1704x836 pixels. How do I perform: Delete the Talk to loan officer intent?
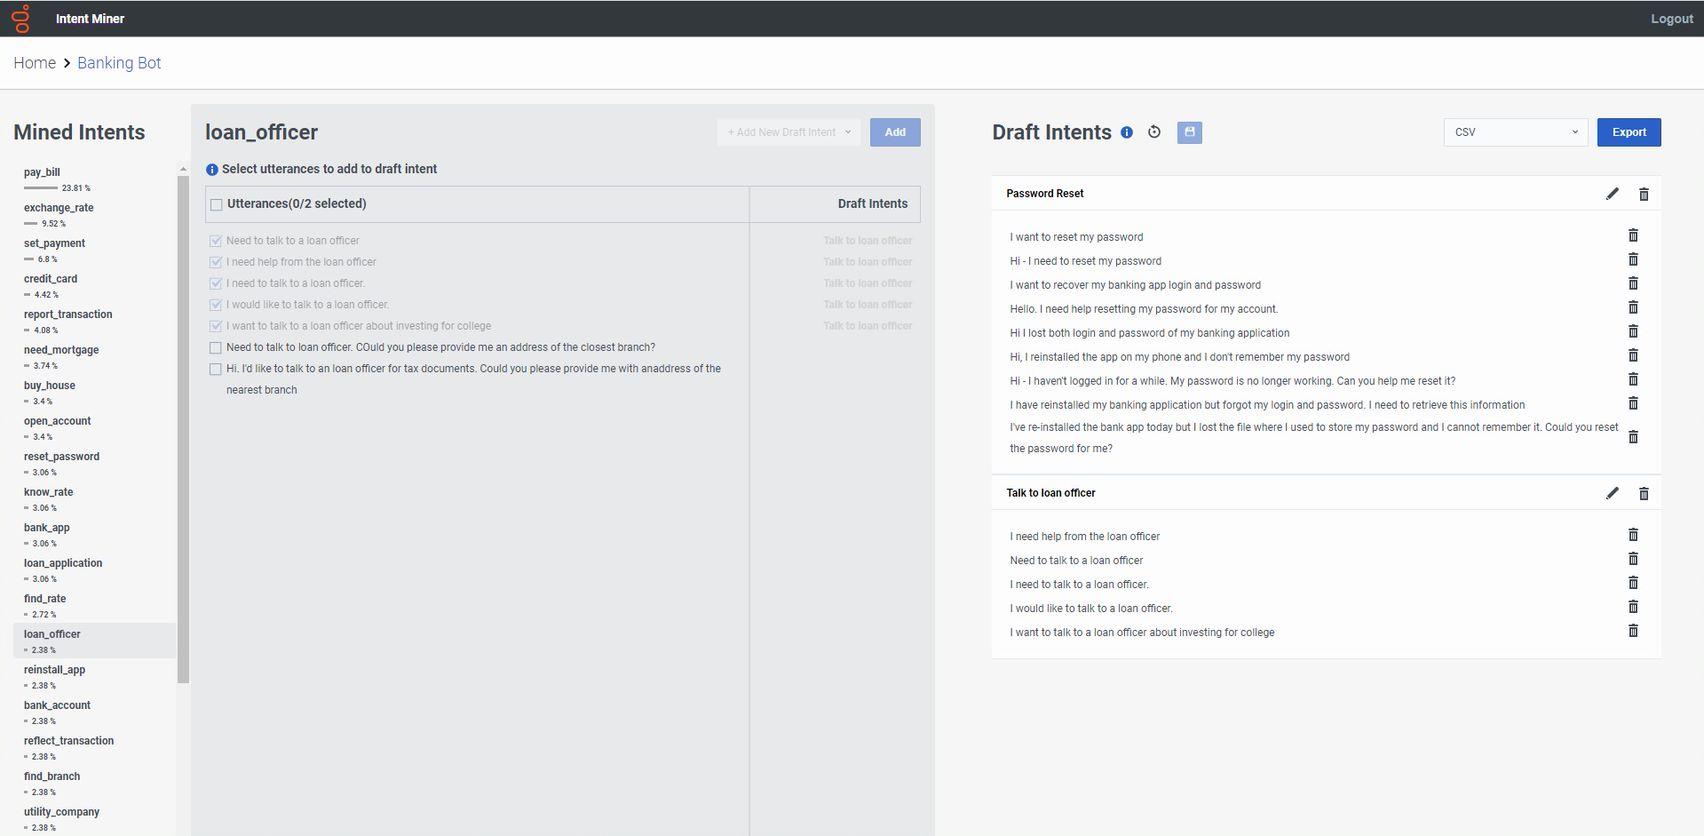[1643, 493]
